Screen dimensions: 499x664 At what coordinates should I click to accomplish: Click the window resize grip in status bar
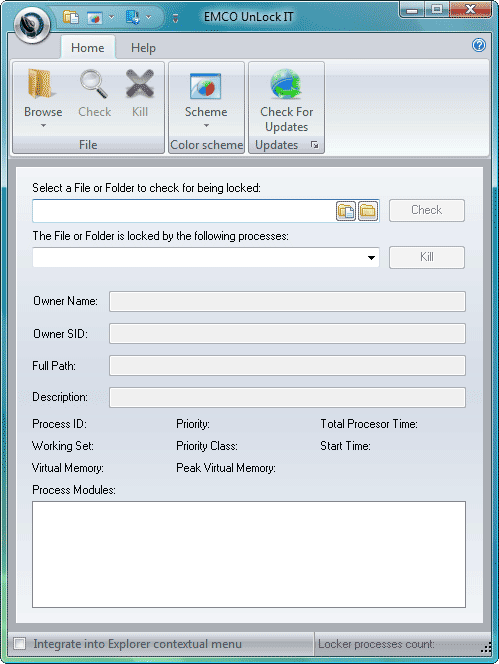[486, 648]
